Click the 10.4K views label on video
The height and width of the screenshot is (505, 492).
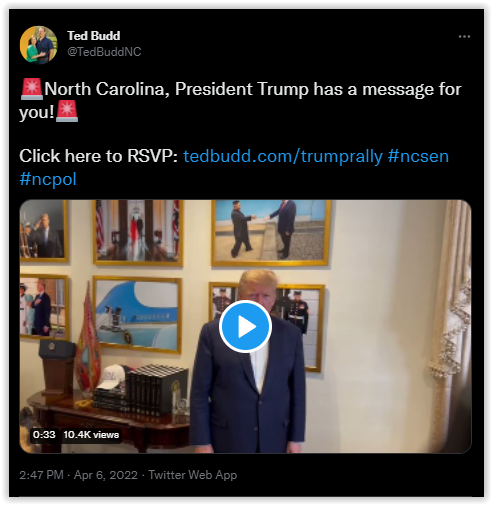[91, 435]
